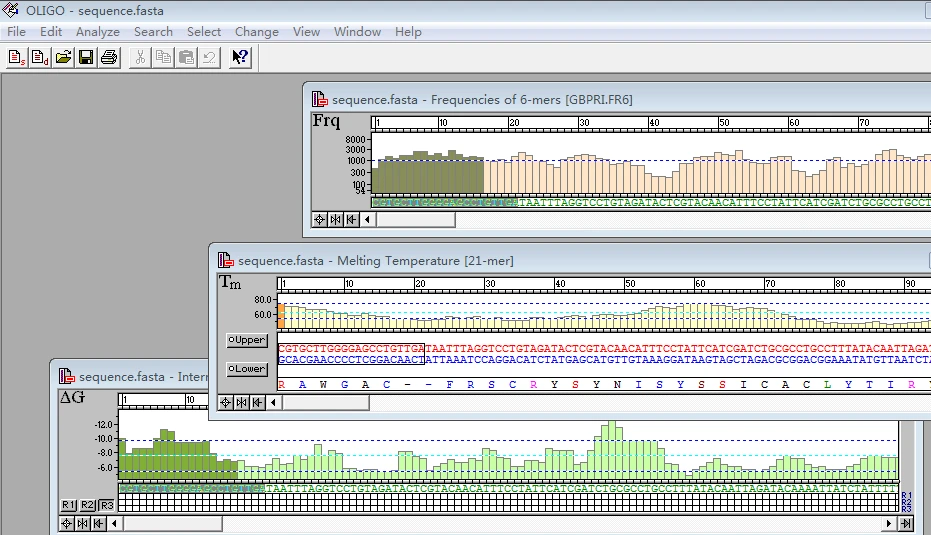Viewport: 931px width, 535px height.
Task: Click the red upper strand sequence in Tm window
Action: [x=604, y=349]
